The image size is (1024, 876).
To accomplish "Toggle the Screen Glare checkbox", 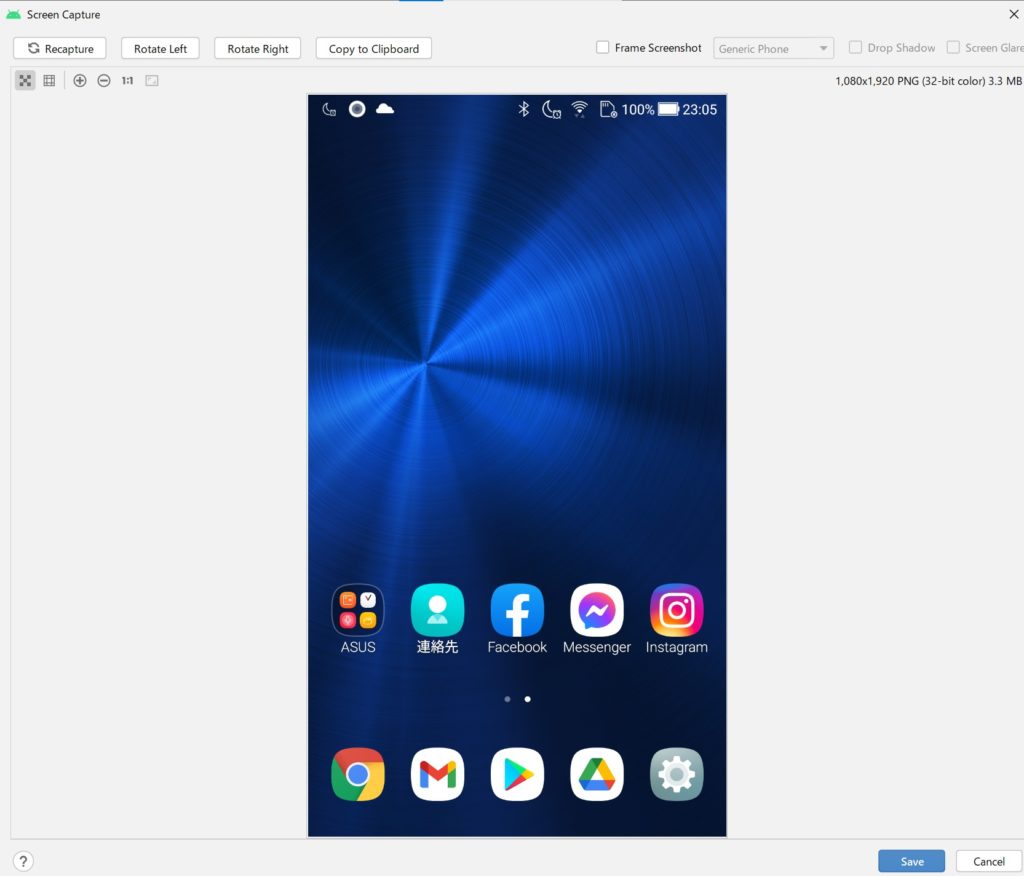I will pos(953,47).
